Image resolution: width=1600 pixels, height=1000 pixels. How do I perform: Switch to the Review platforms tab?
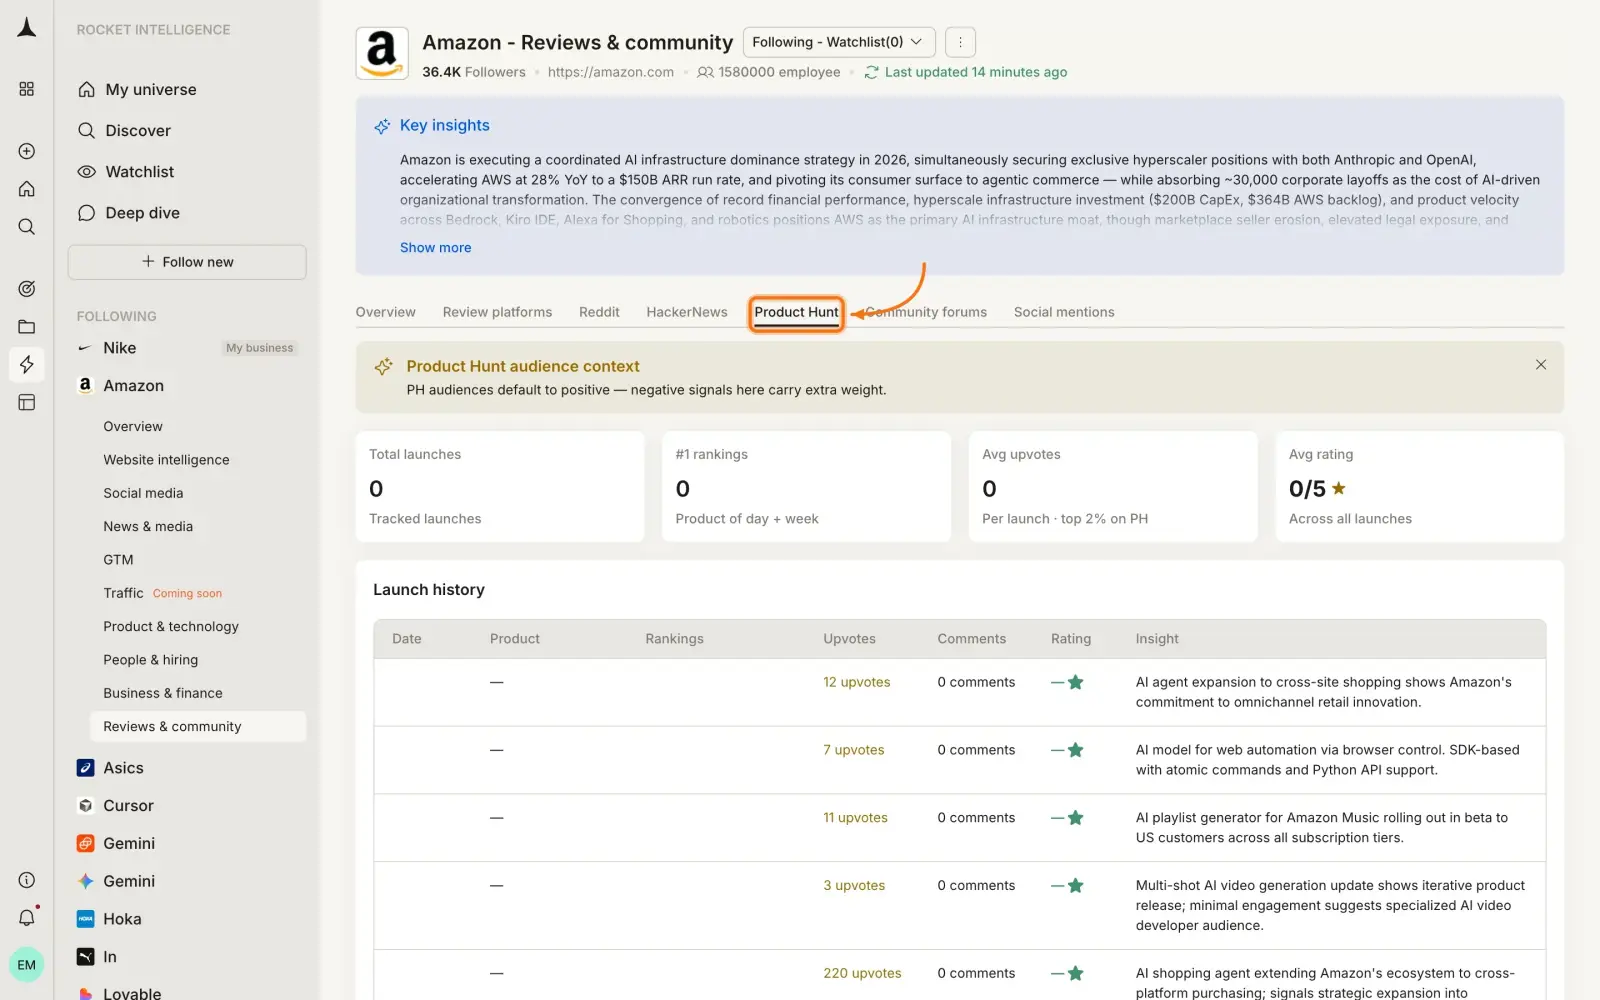click(x=497, y=312)
